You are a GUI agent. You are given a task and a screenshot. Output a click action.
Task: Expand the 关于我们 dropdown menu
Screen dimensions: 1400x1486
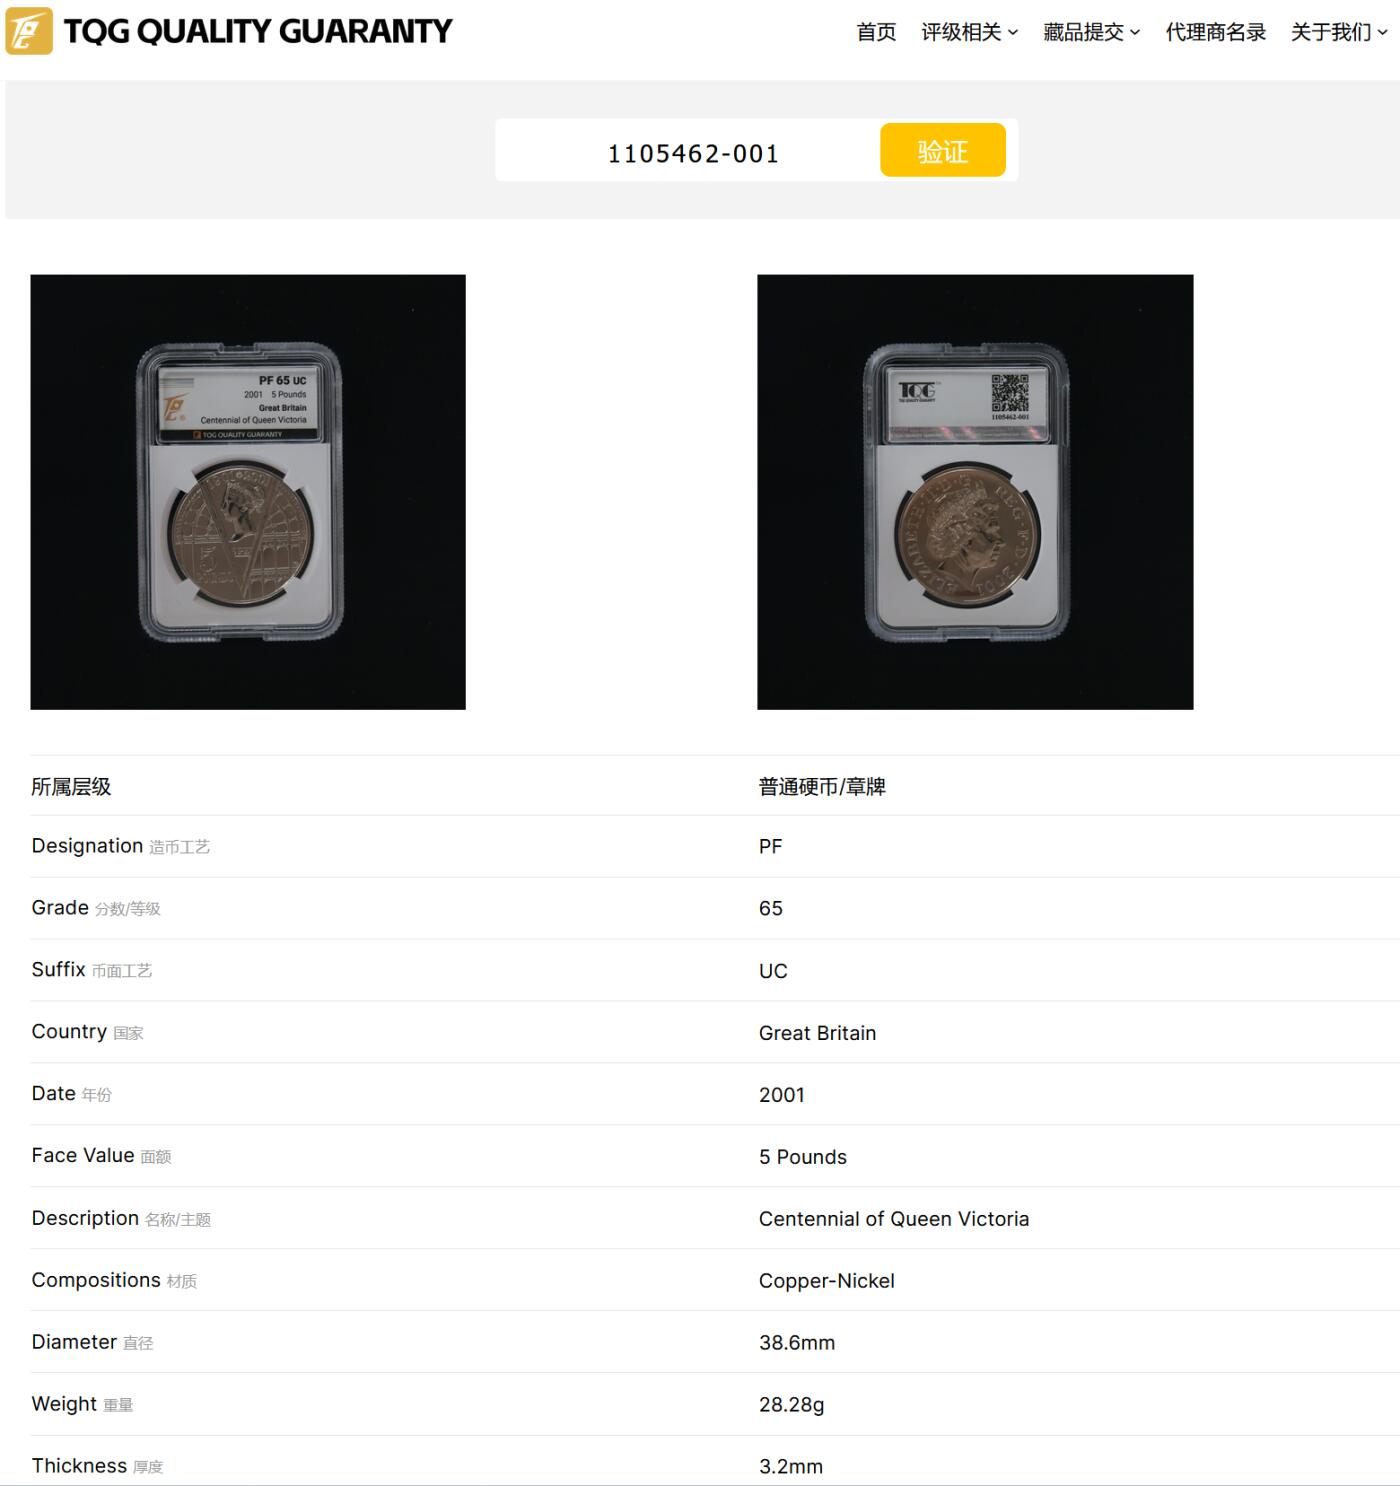1338,32
